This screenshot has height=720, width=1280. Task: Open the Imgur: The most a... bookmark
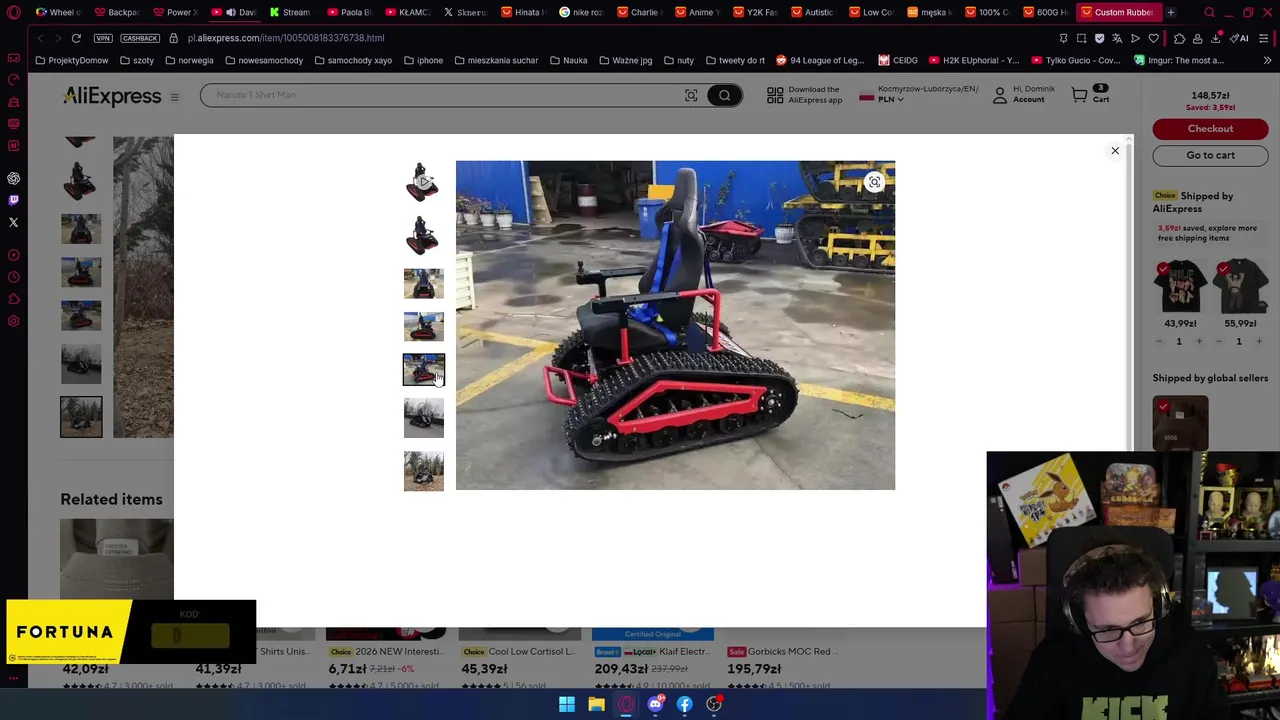(1179, 60)
